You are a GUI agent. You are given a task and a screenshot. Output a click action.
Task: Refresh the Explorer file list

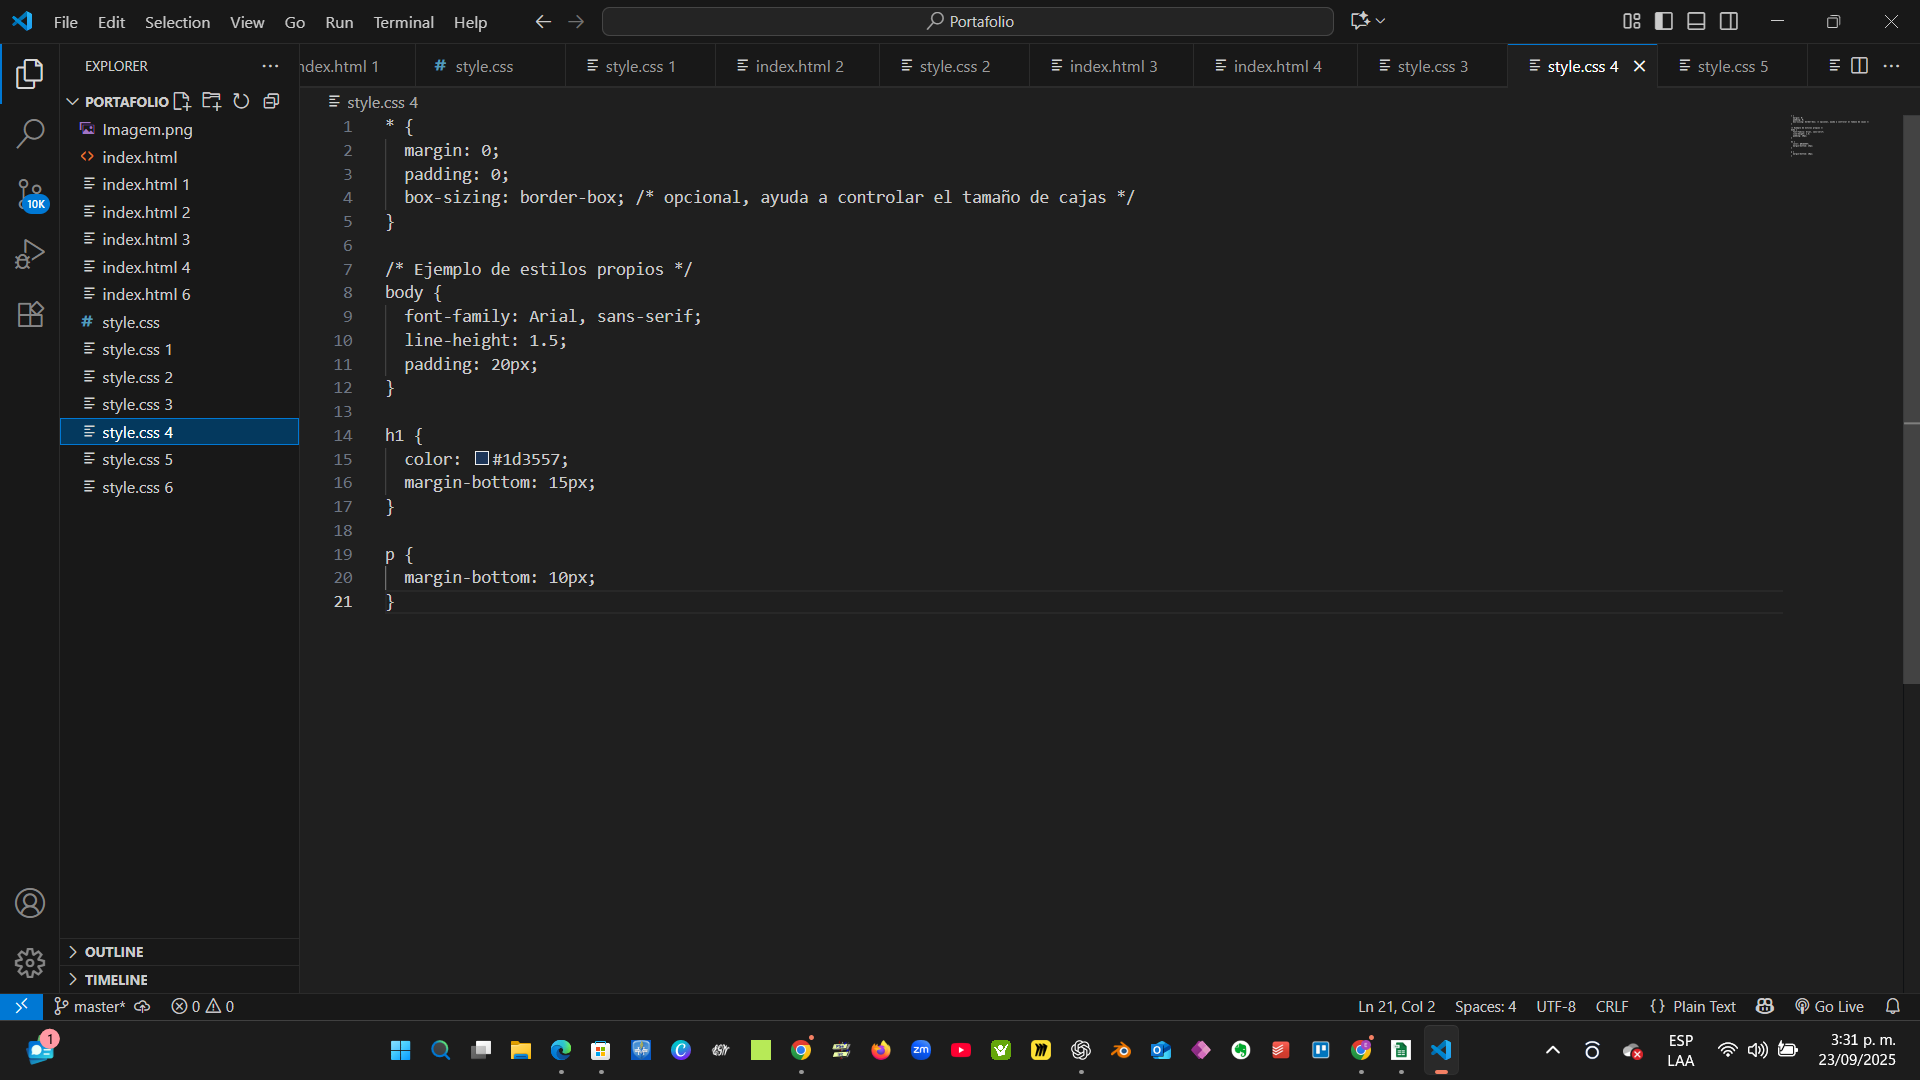pyautogui.click(x=241, y=101)
